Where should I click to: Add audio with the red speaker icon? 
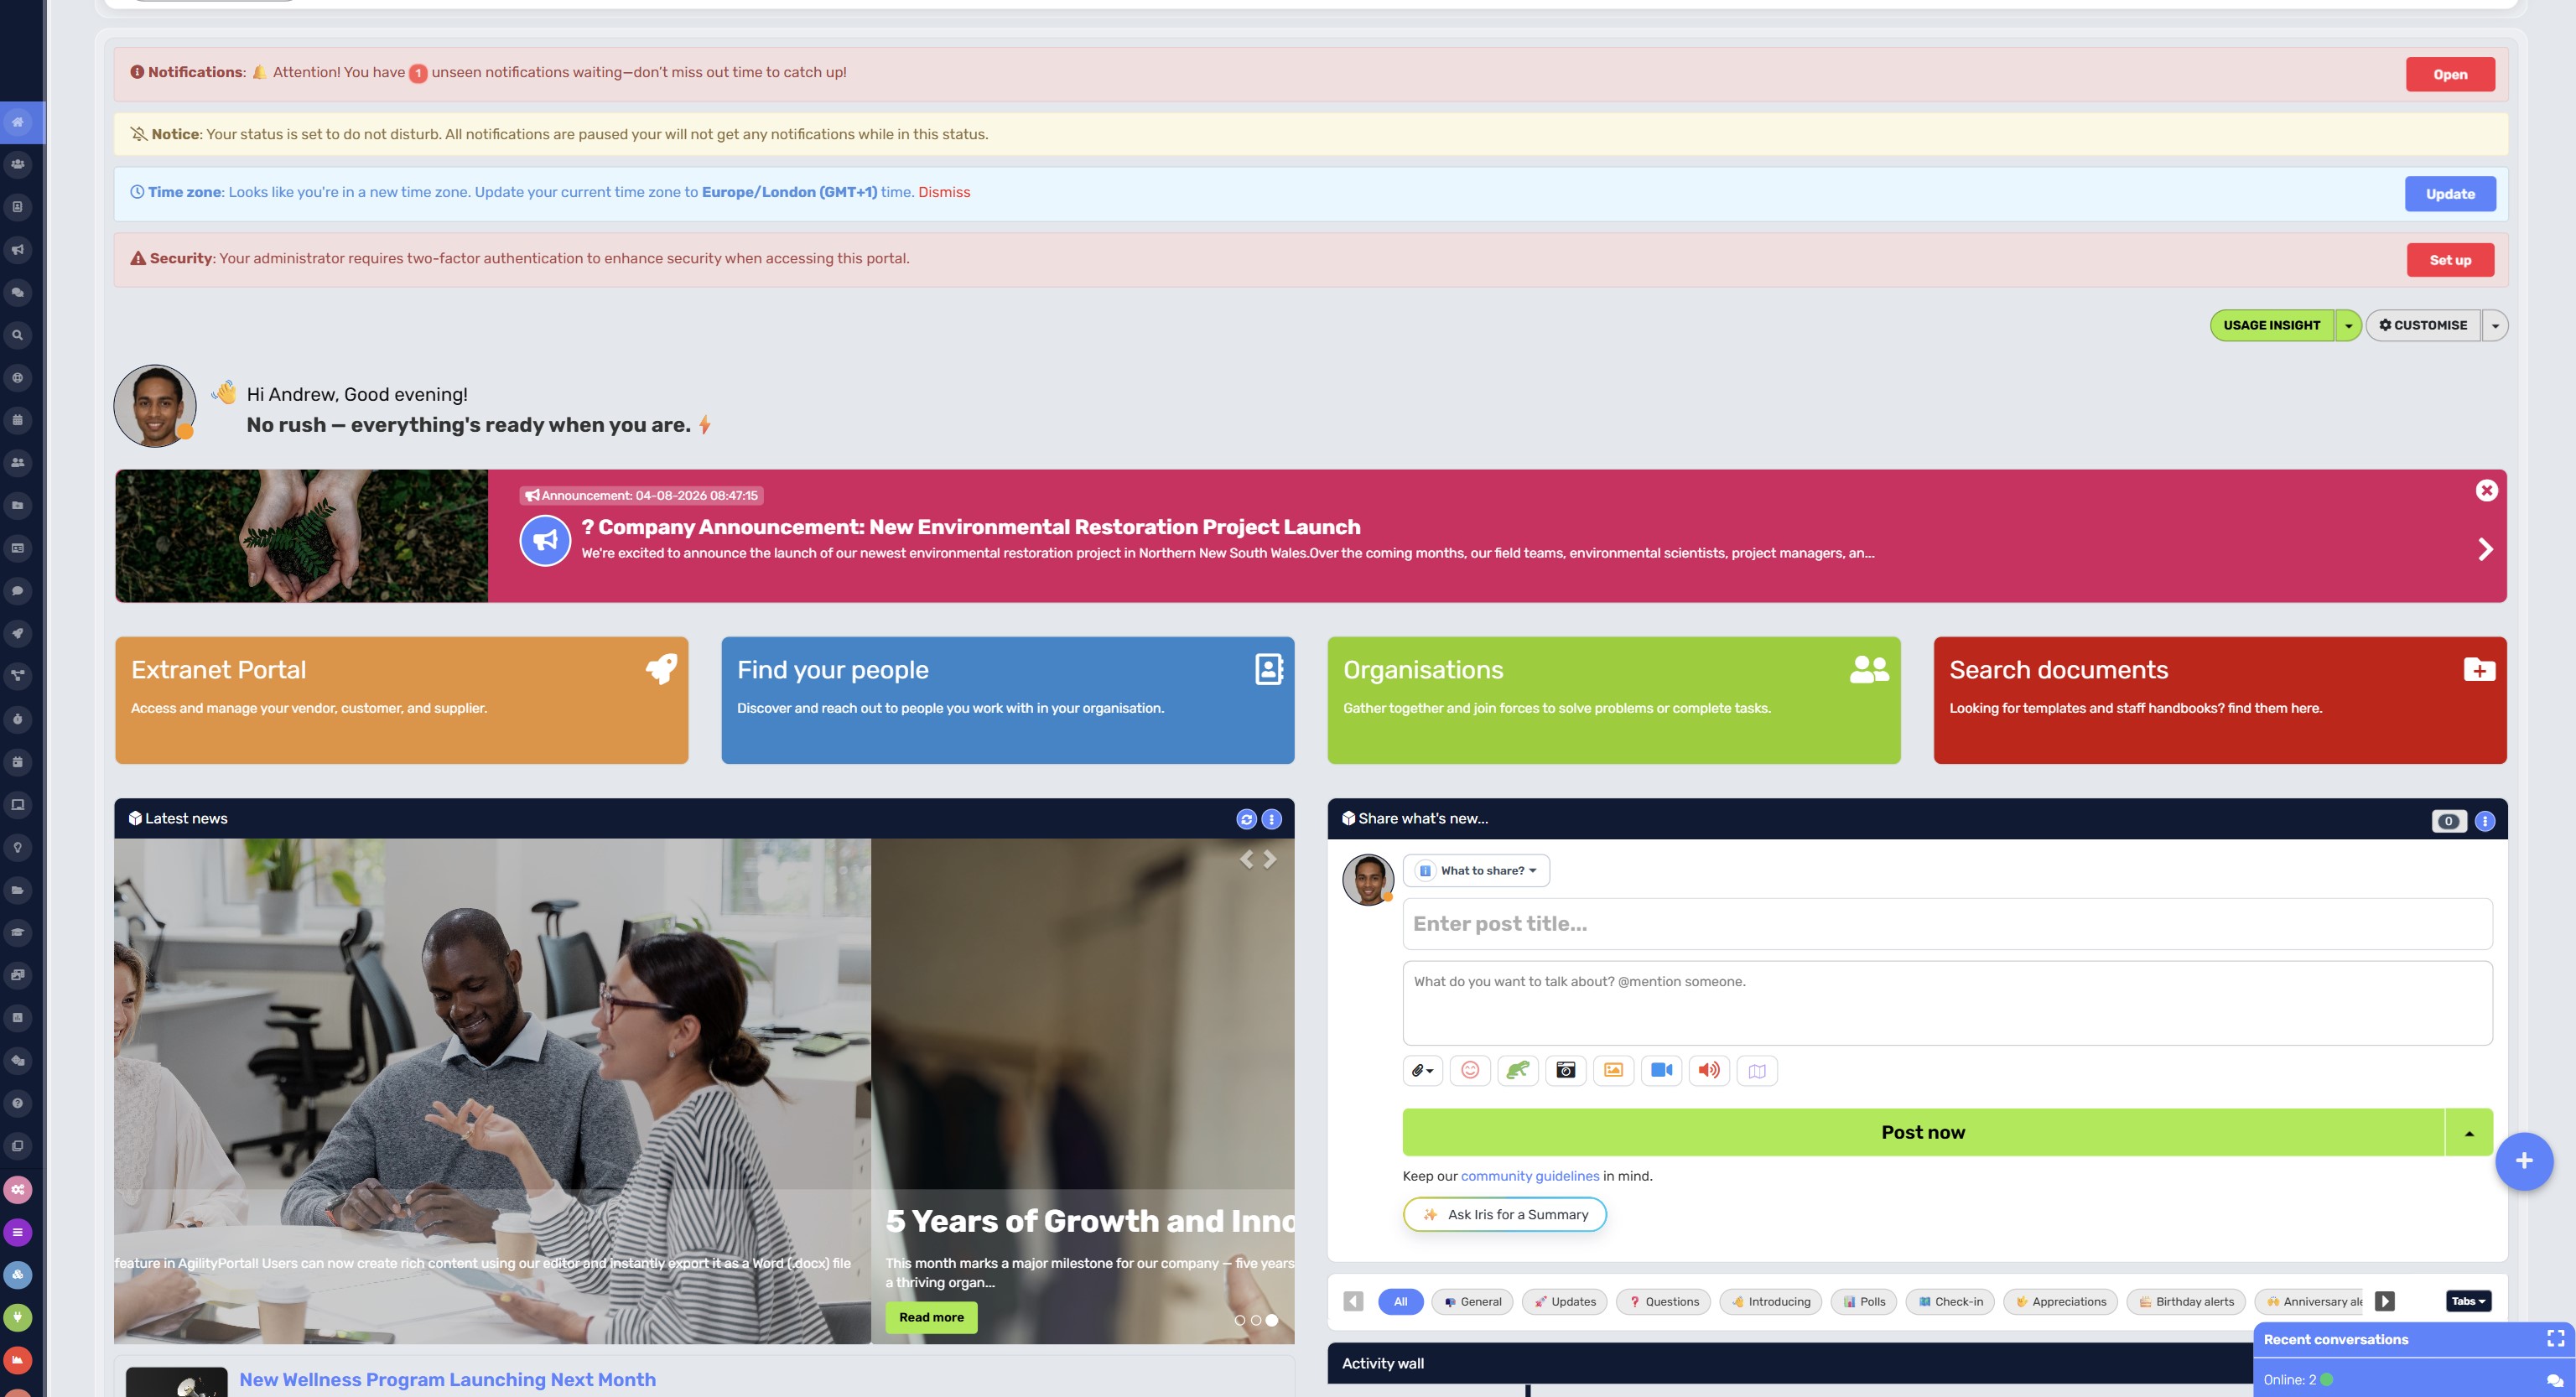click(x=1709, y=1070)
